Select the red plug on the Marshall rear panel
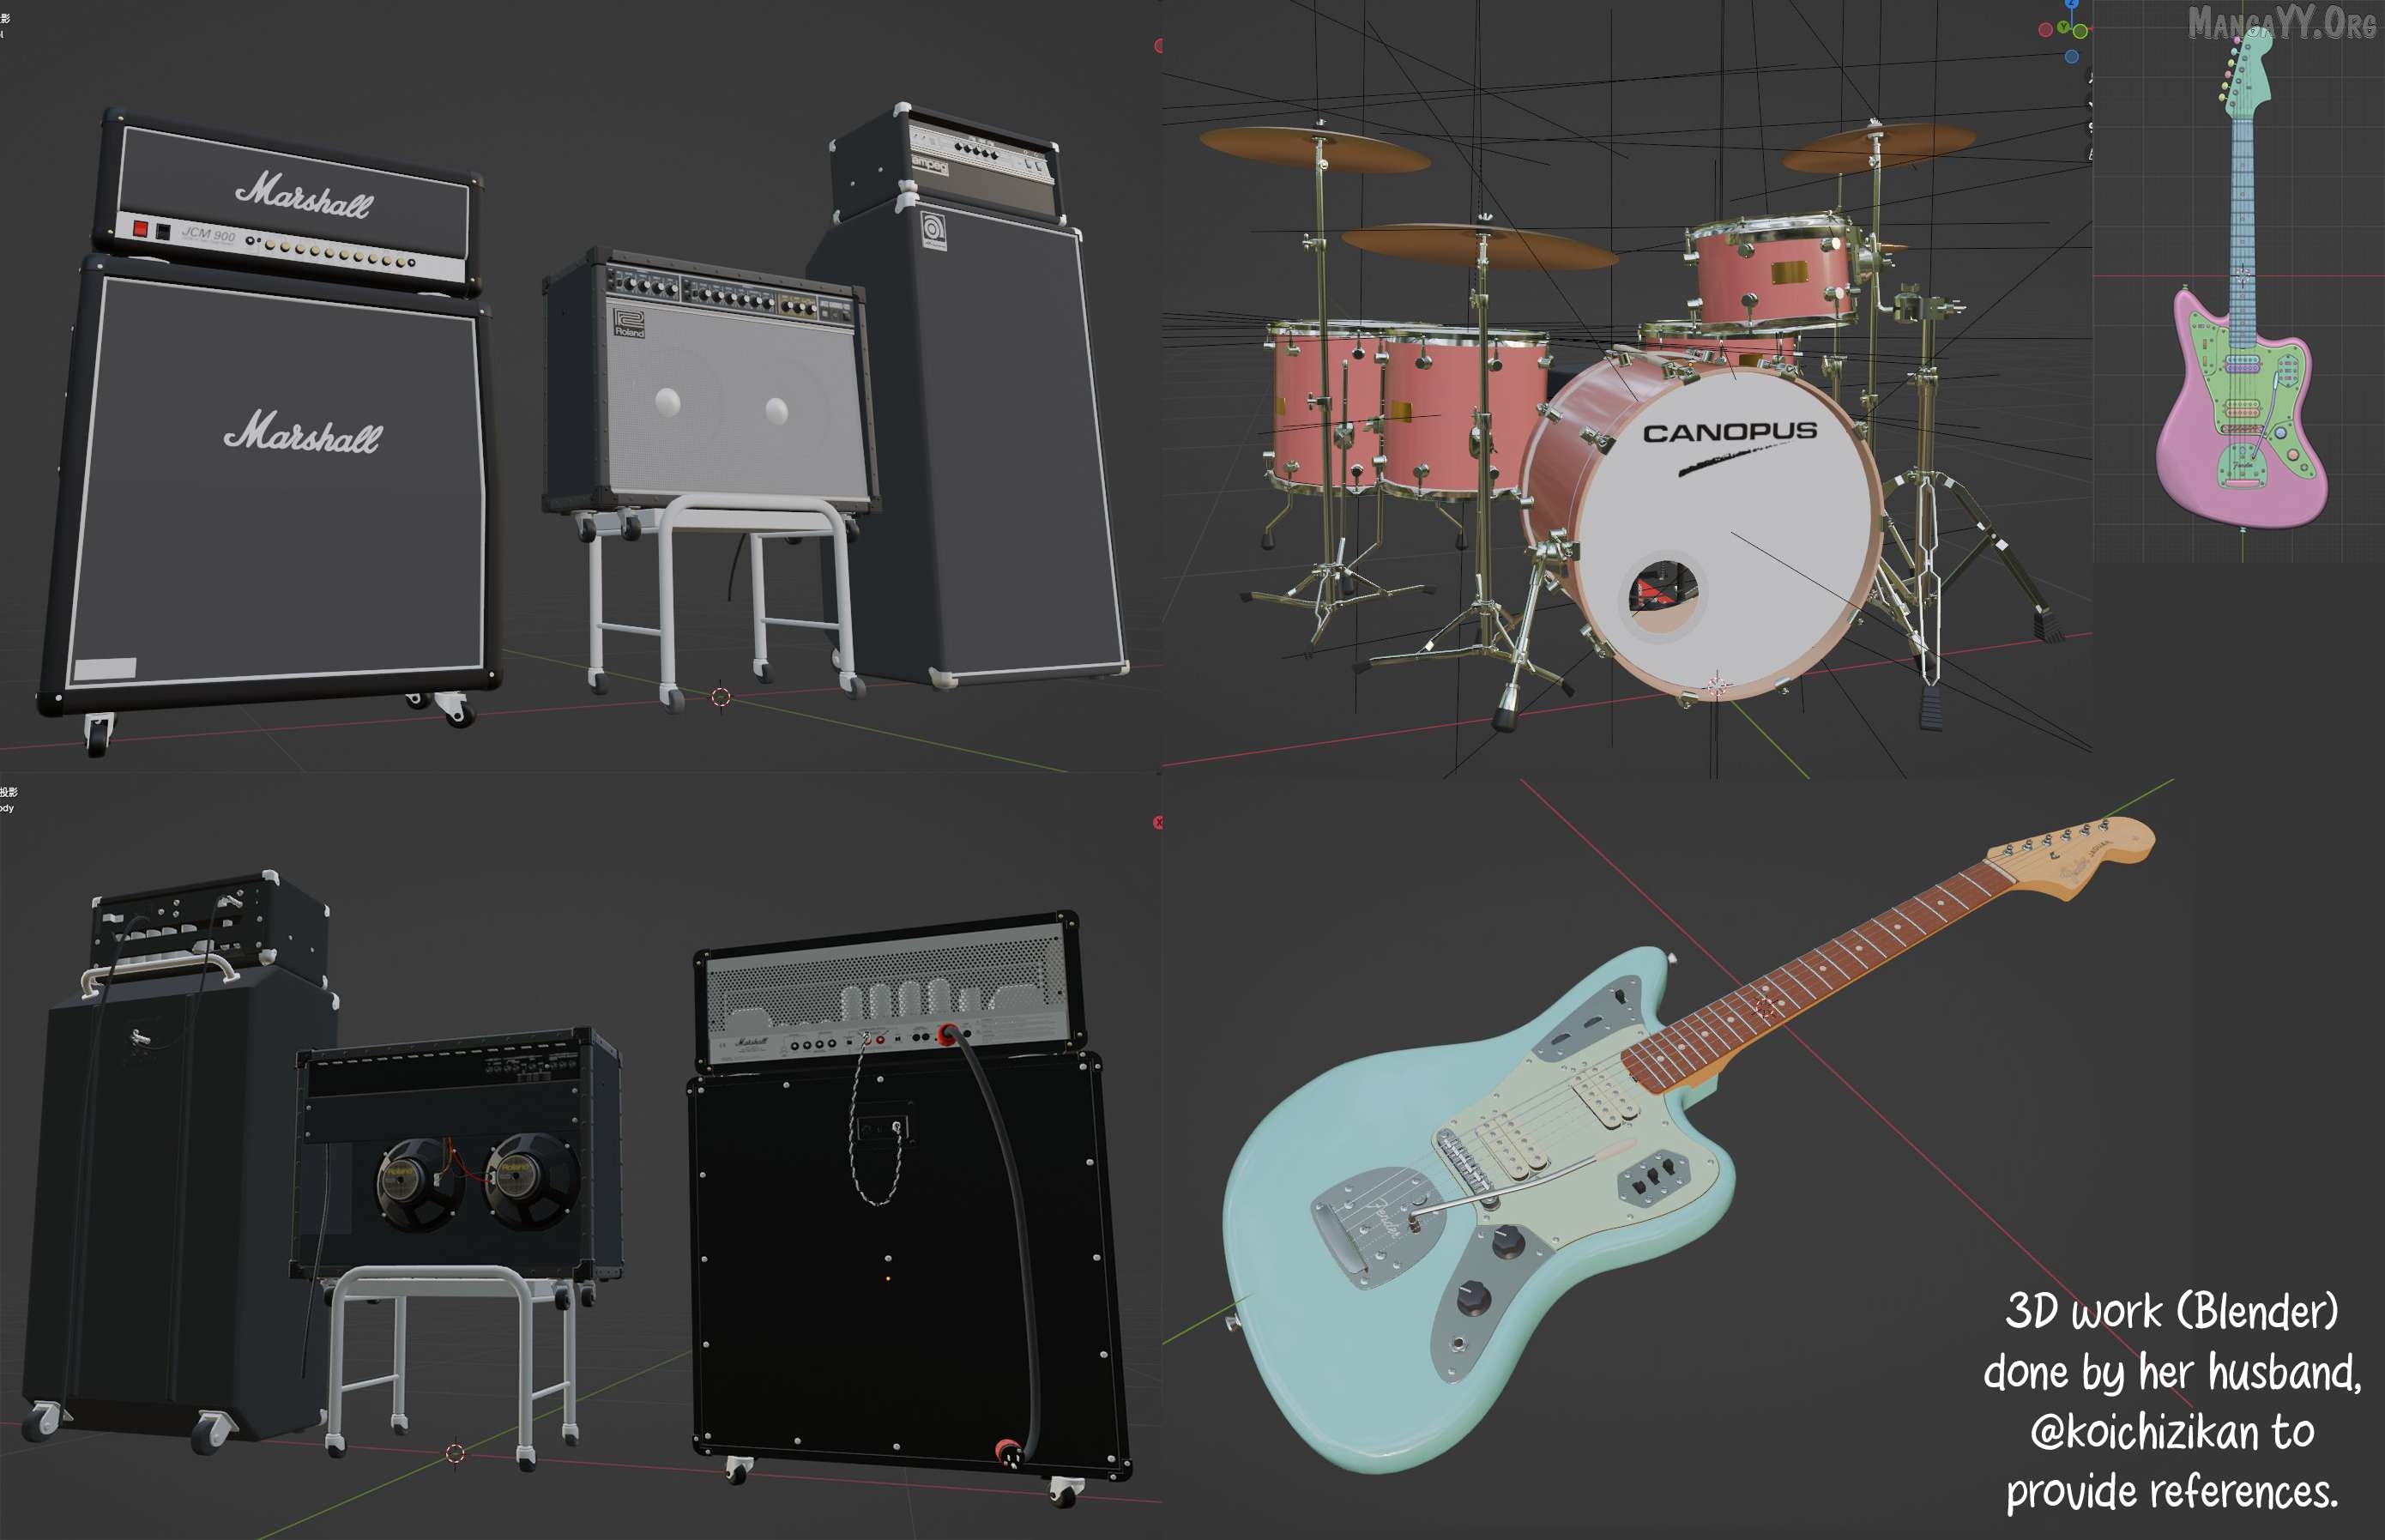 click(946, 1034)
